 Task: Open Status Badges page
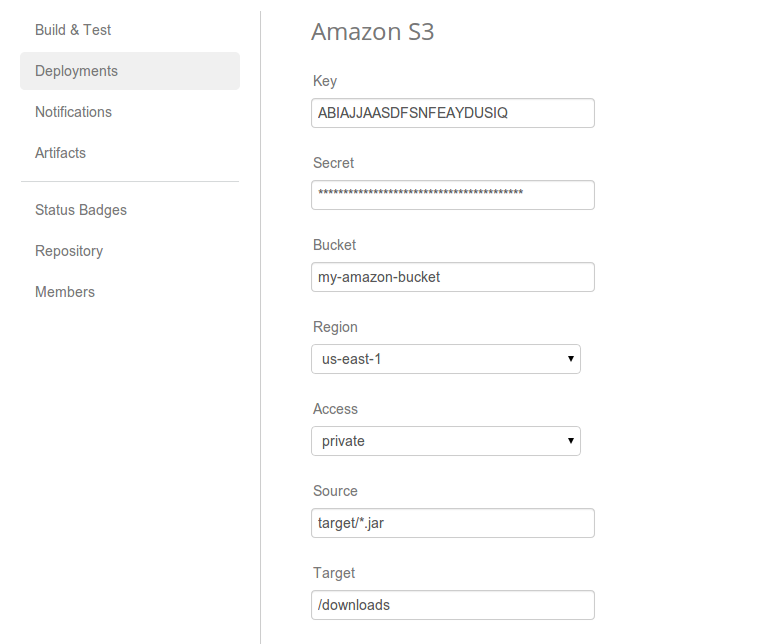pos(81,210)
